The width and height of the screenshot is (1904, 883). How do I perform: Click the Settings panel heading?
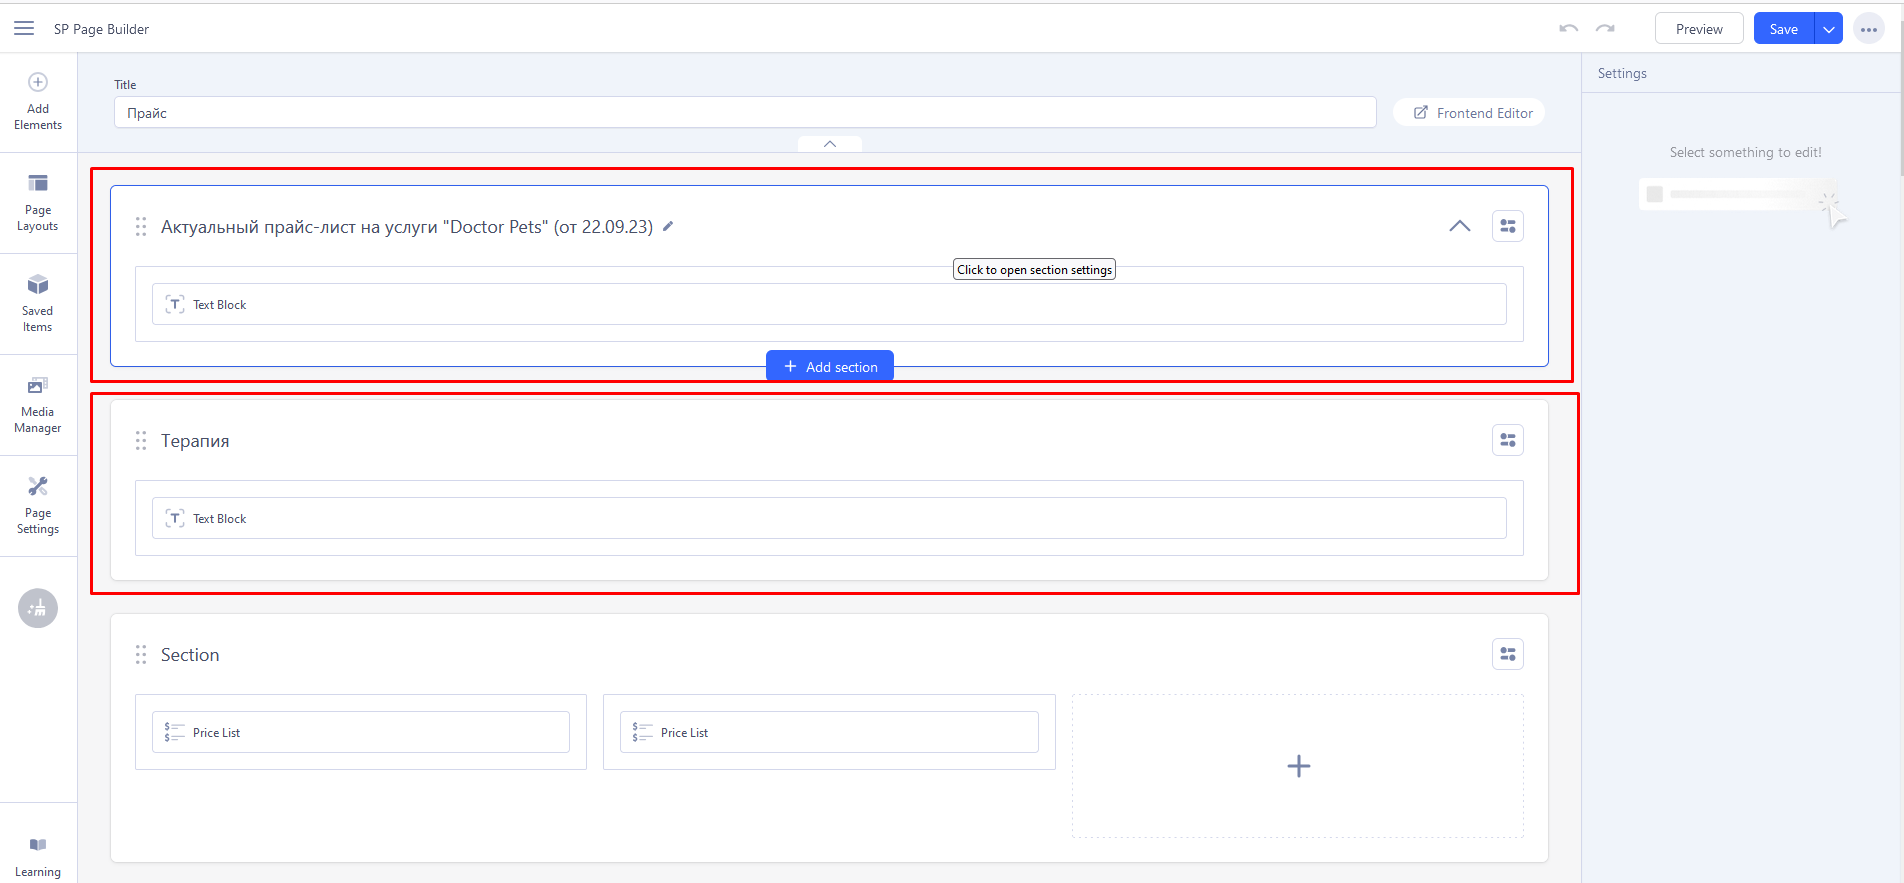point(1622,73)
